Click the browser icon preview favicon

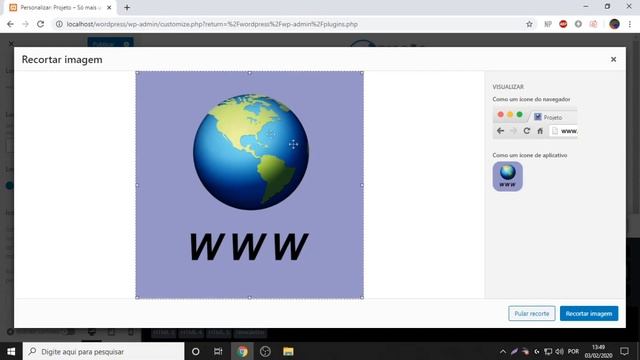click(x=538, y=117)
